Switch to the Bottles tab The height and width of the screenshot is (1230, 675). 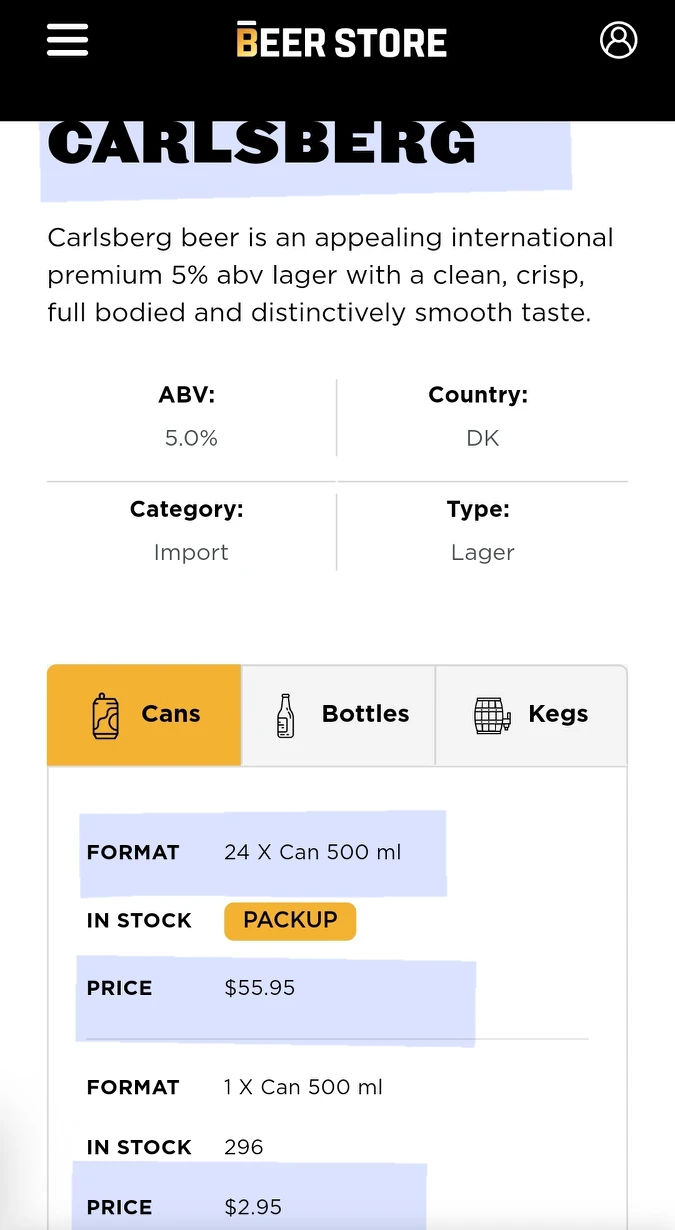click(339, 715)
